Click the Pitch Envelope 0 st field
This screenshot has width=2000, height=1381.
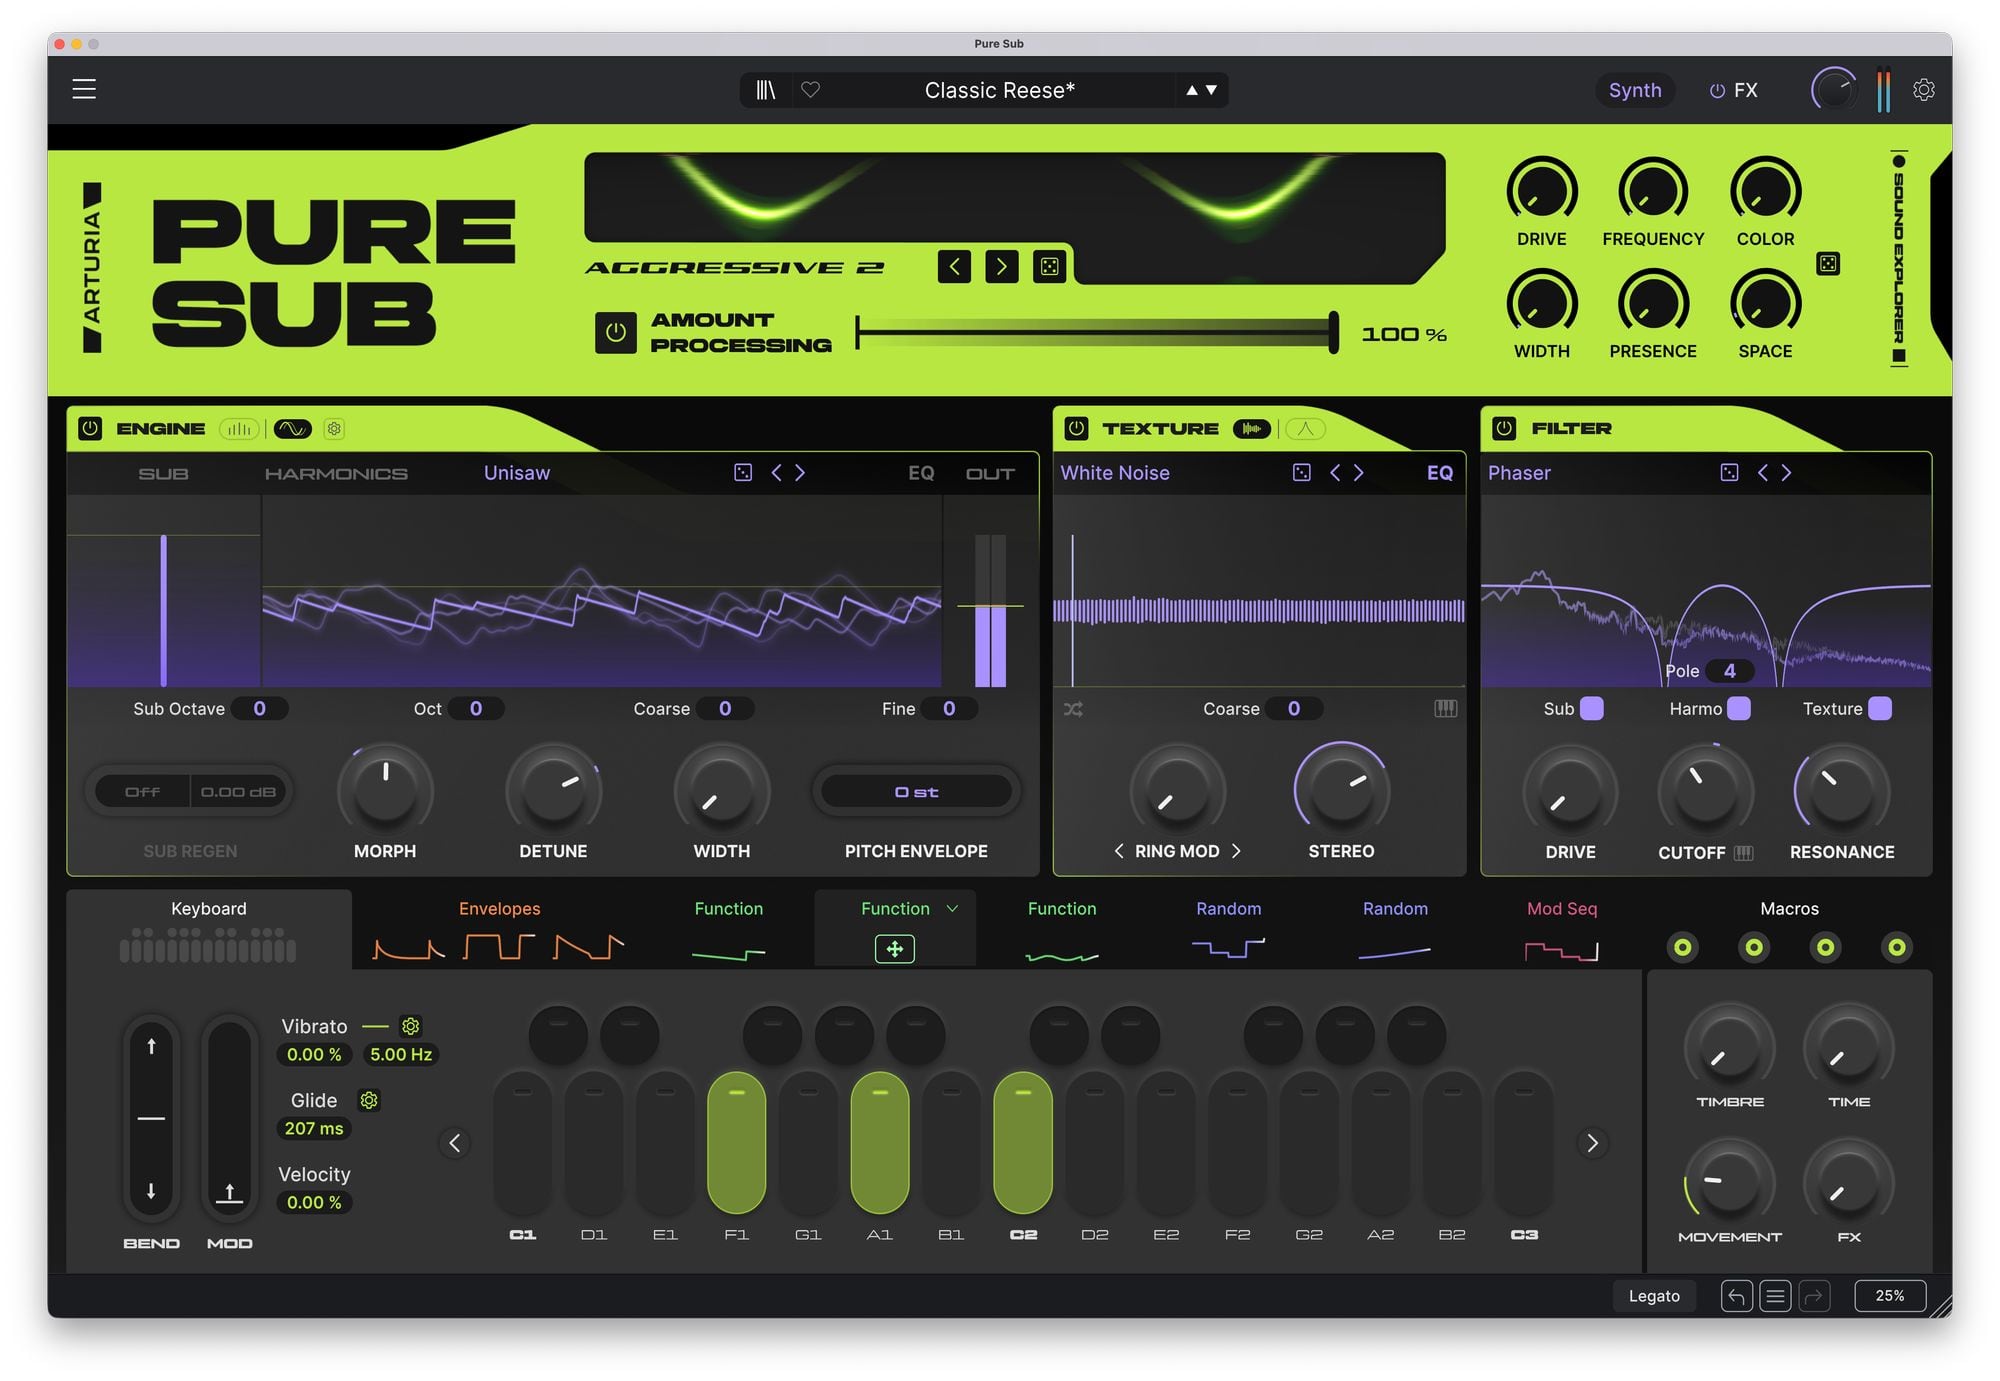pos(916,792)
